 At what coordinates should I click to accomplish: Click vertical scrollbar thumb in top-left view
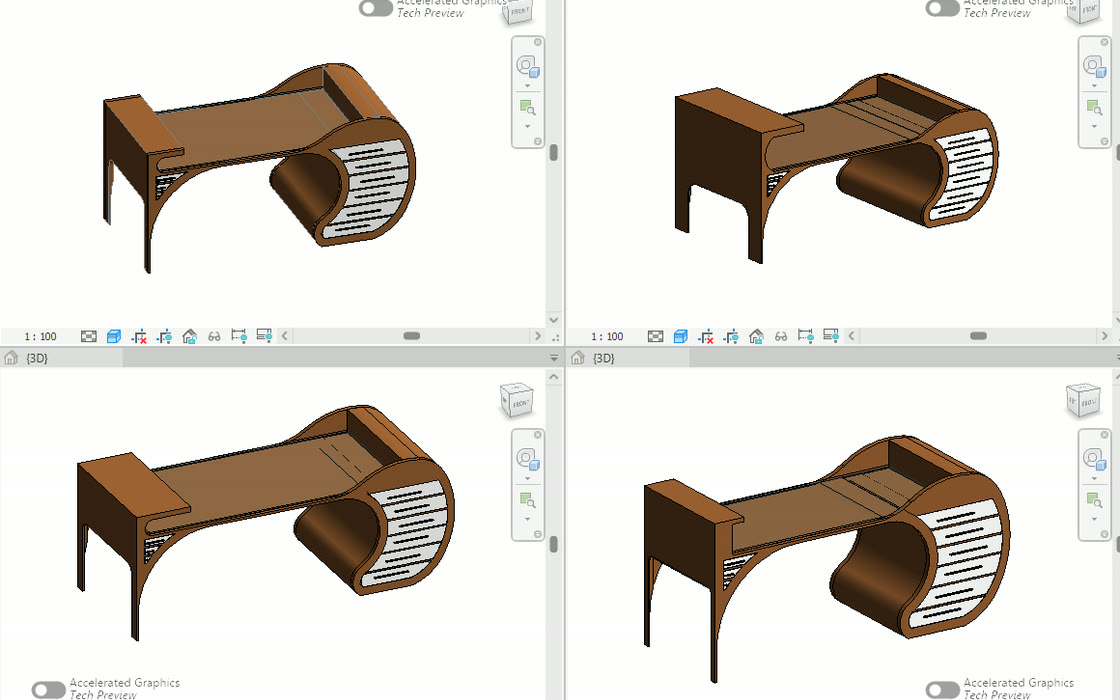(x=554, y=153)
